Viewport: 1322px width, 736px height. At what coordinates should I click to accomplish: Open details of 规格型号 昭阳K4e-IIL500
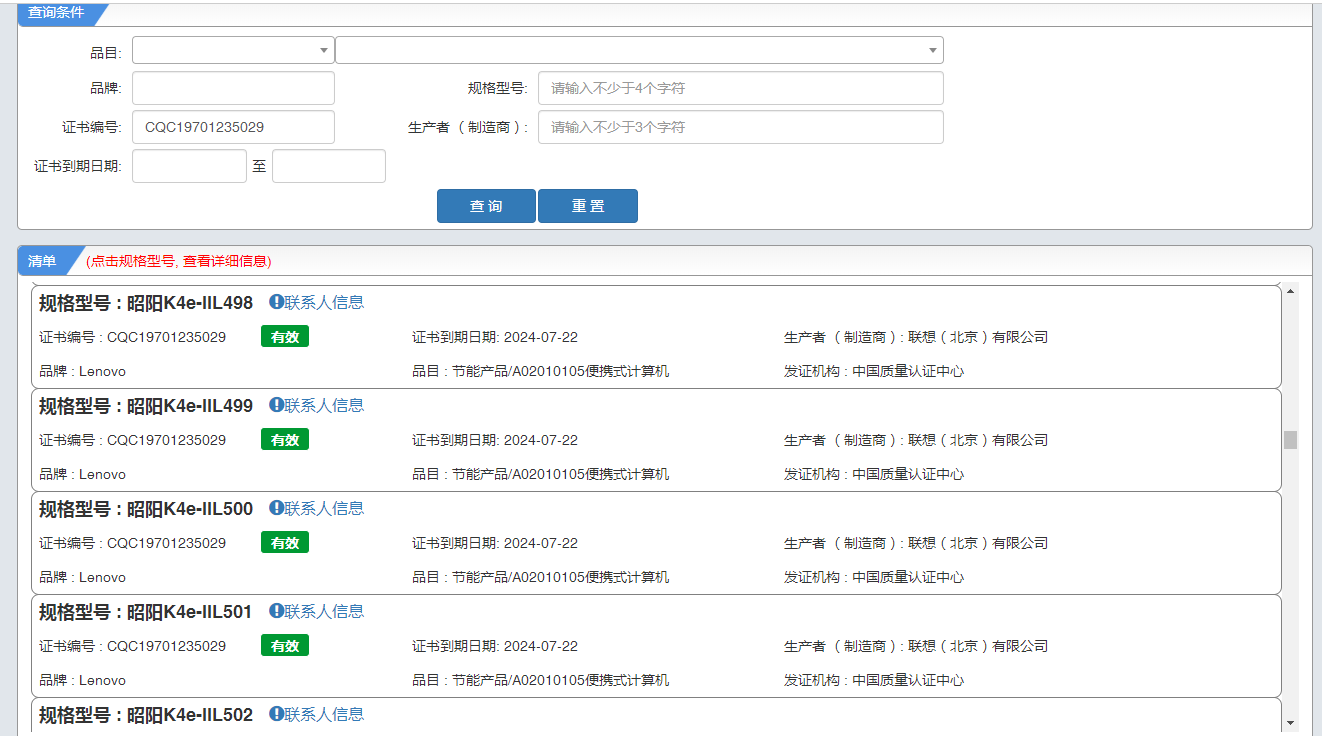(146, 508)
